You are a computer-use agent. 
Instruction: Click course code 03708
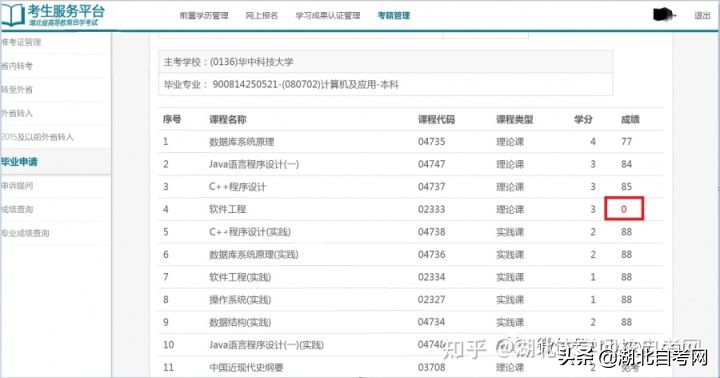pos(432,367)
